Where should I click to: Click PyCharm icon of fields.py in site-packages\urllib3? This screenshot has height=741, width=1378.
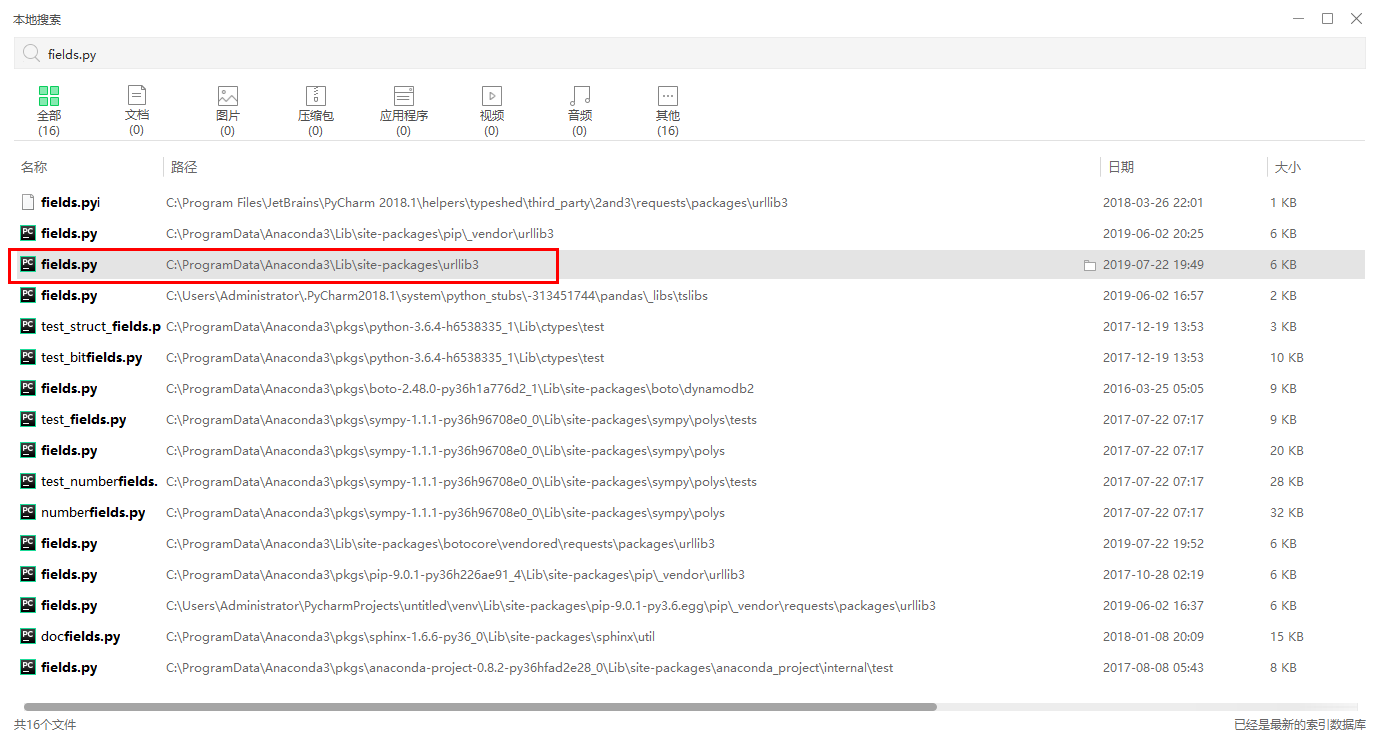28,264
